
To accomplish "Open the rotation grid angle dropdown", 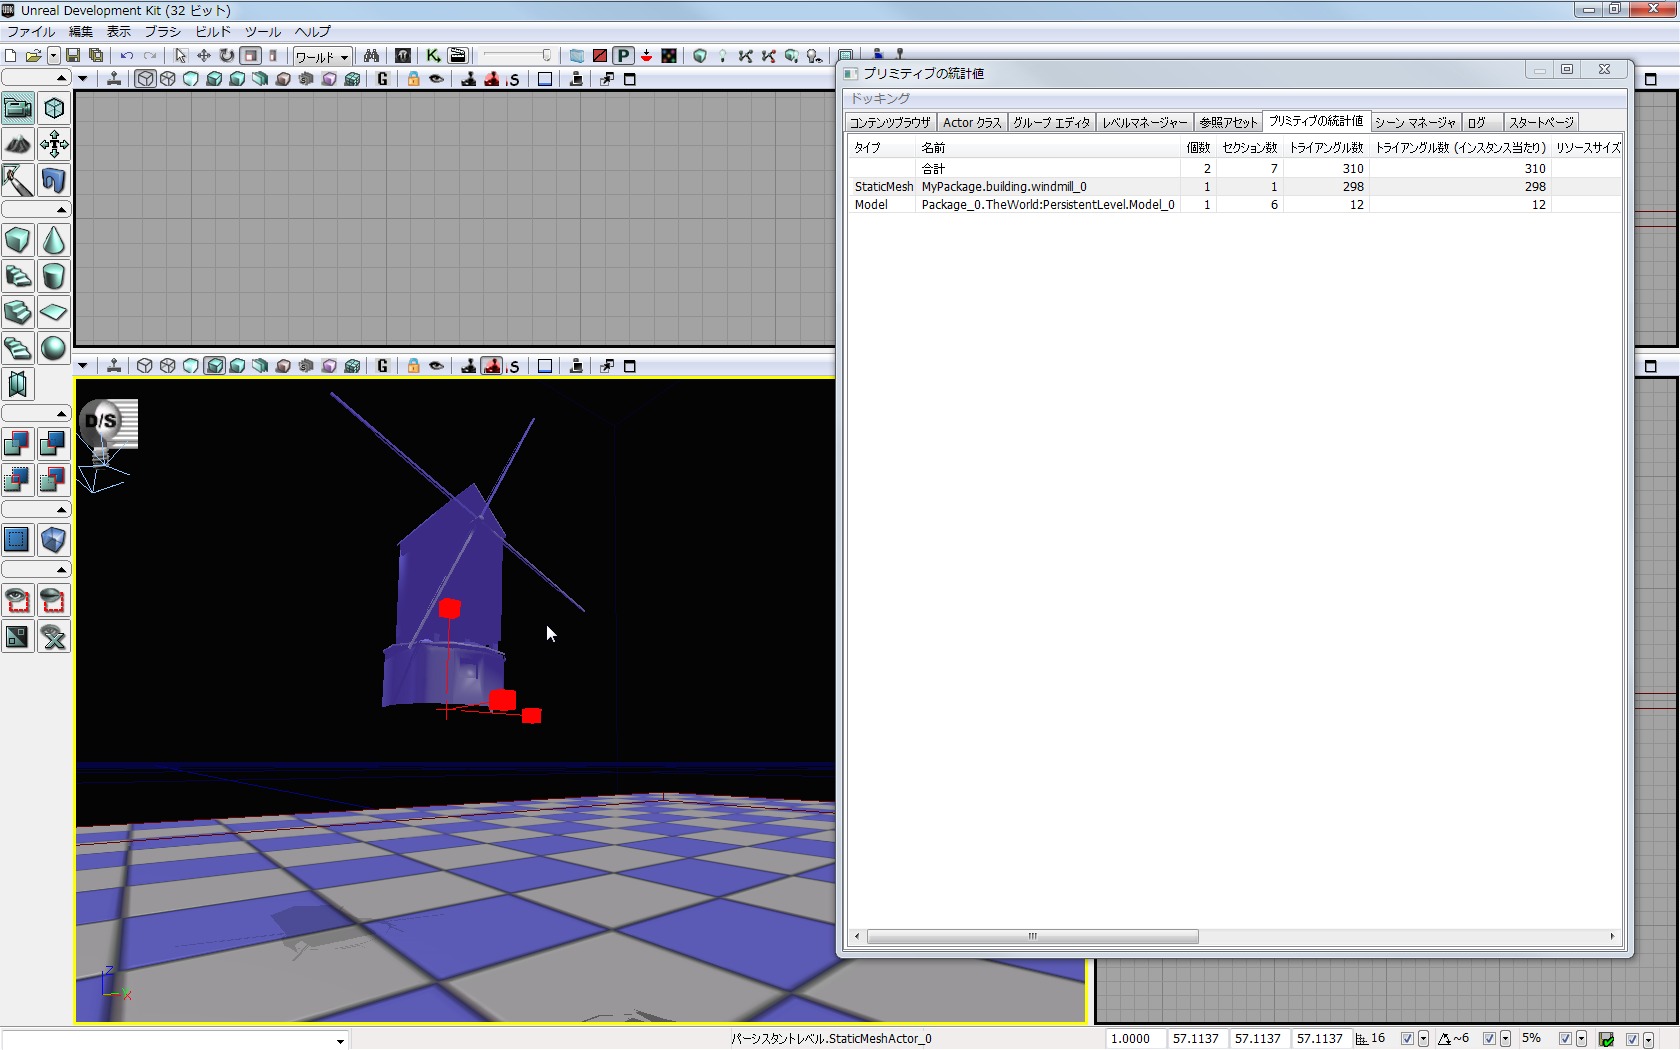I will click(x=1505, y=1039).
